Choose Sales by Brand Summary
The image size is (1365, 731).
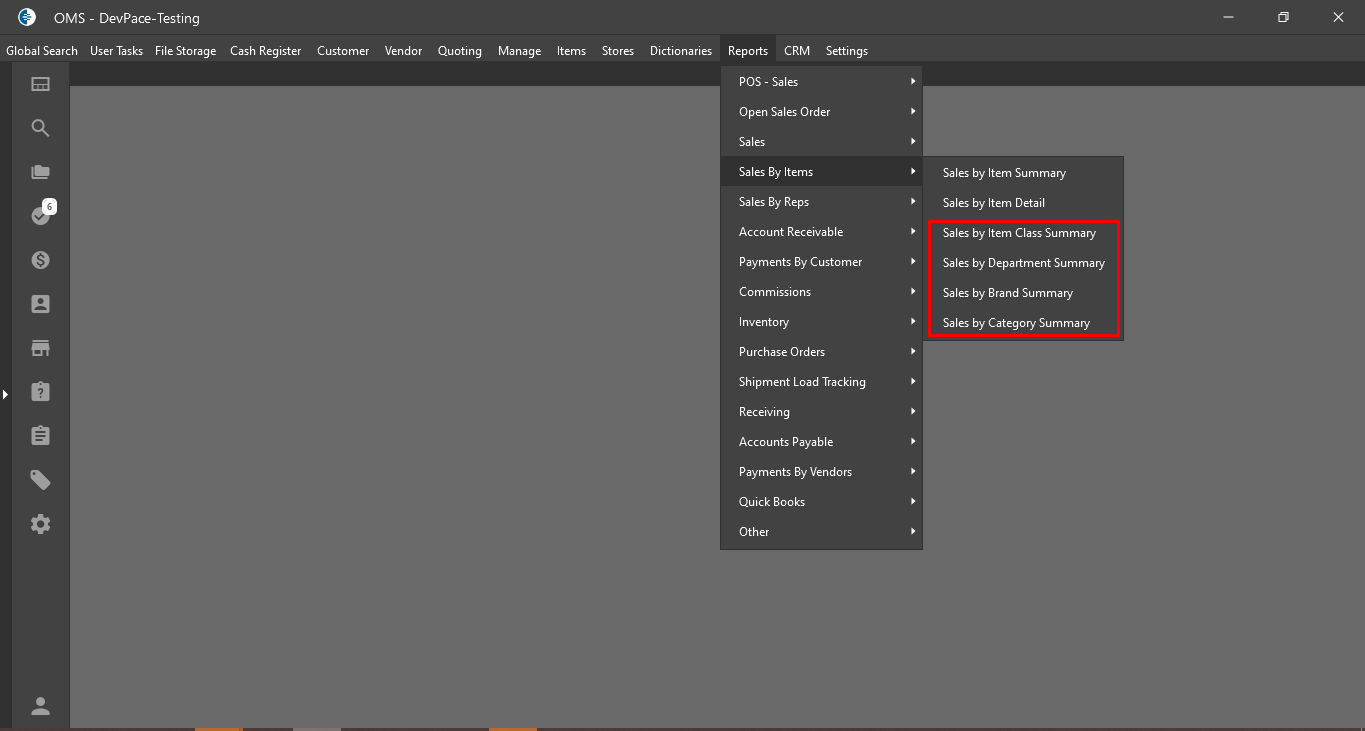click(x=1007, y=293)
